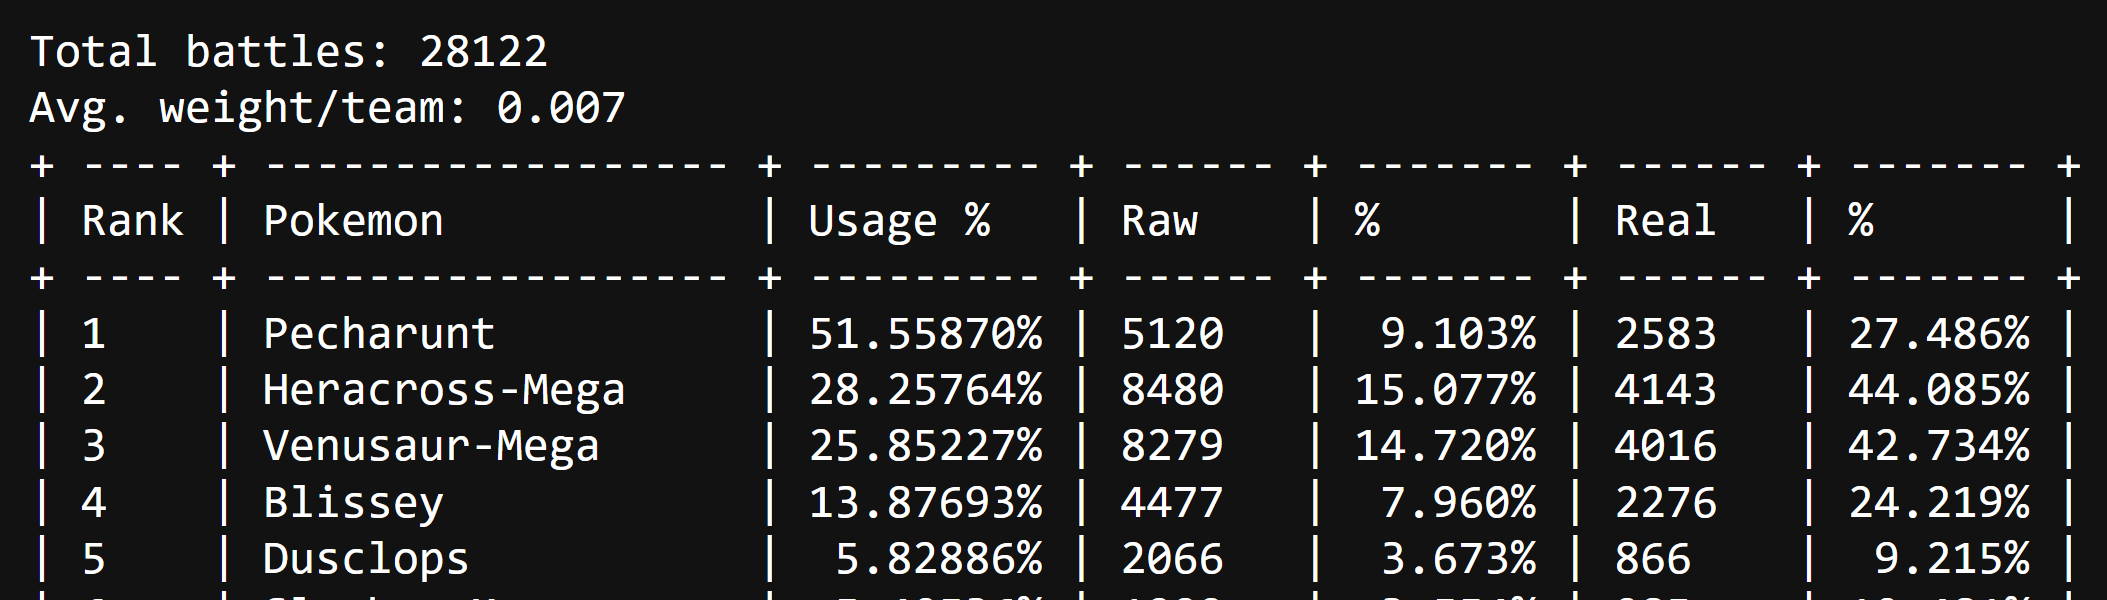Click the Dusclops entry
The width and height of the screenshot is (2107, 600).
coord(366,559)
